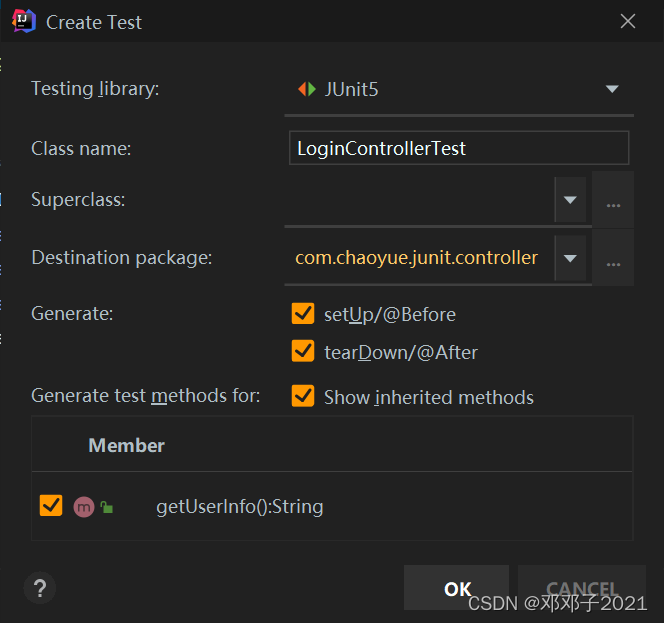Expand the Superclass dropdown arrow
The image size is (664, 623).
[570, 200]
